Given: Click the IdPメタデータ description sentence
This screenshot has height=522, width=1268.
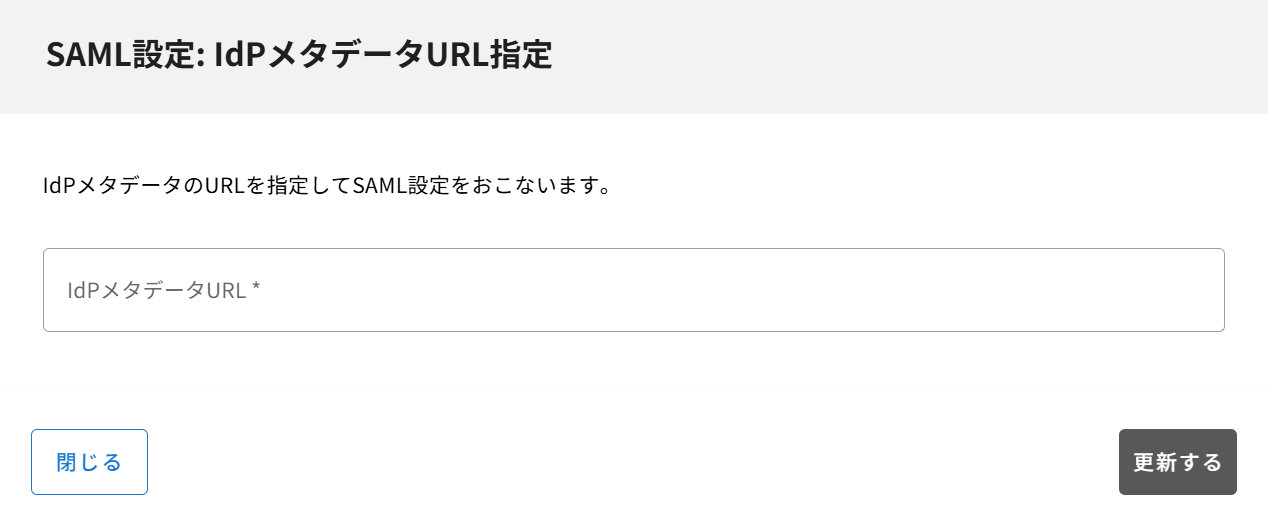Looking at the screenshot, I should point(326,186).
